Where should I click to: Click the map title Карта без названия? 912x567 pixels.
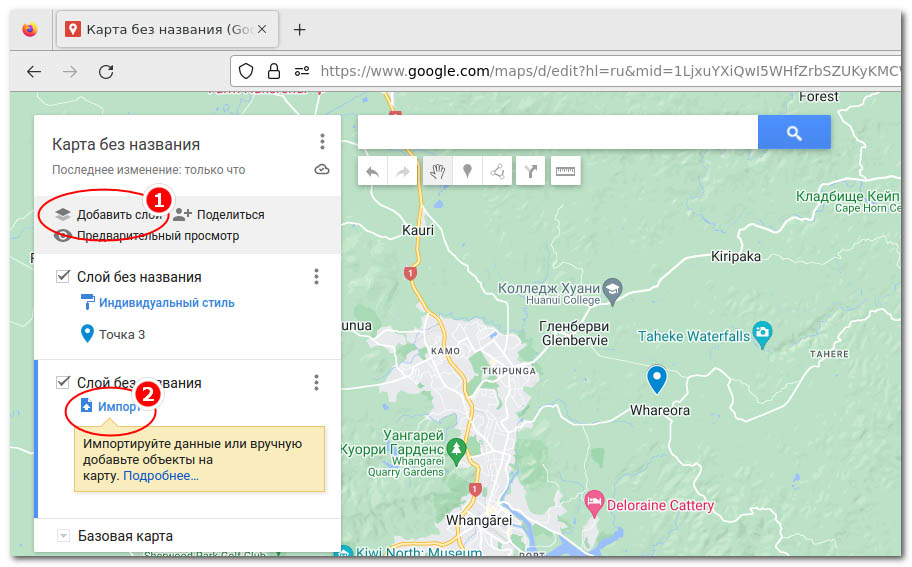click(126, 144)
